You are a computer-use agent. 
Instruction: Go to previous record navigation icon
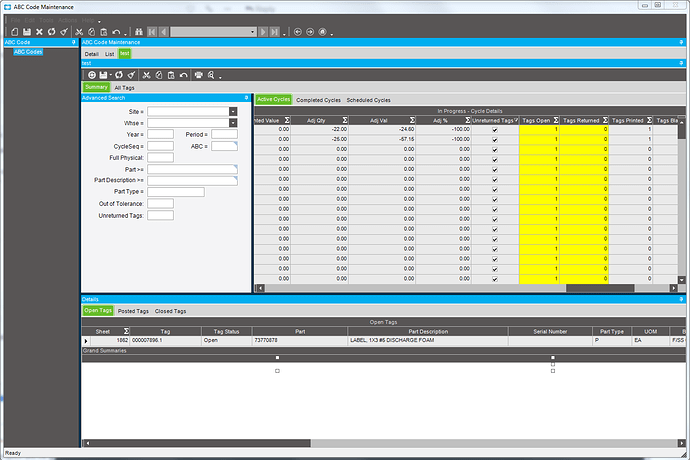pos(164,32)
